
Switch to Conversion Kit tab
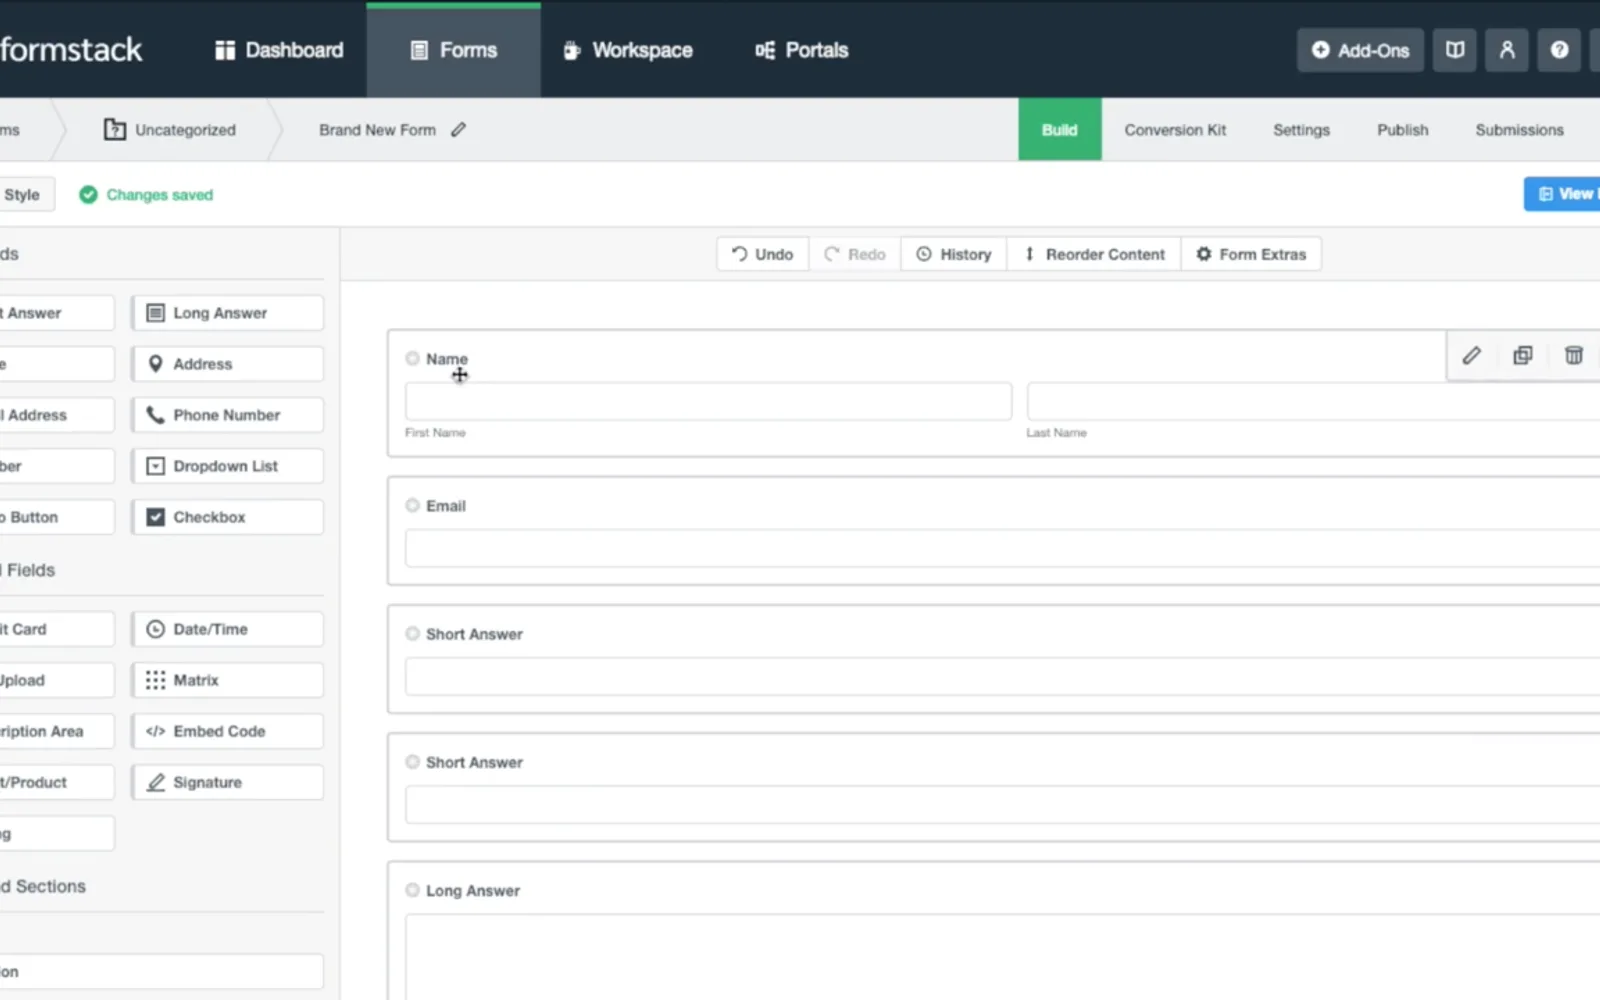coord(1175,130)
